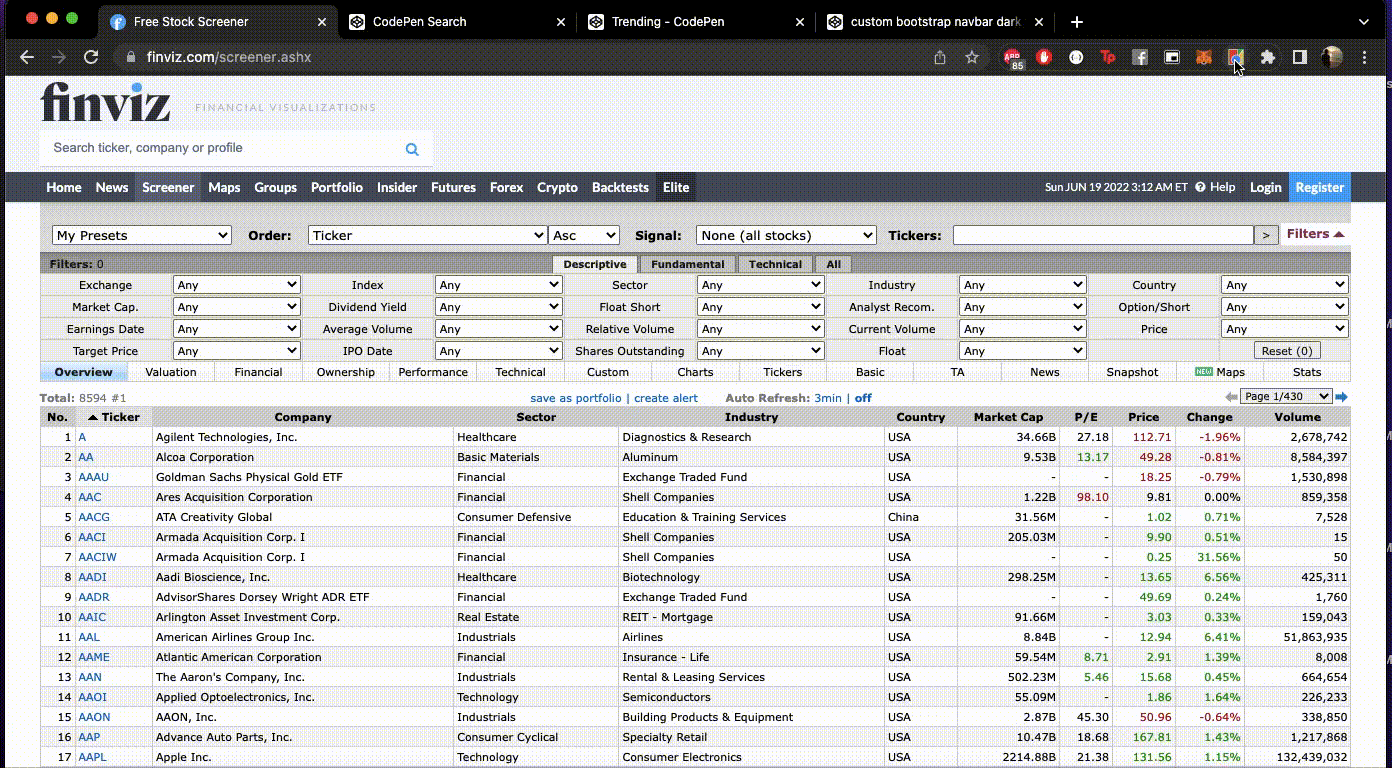The width and height of the screenshot is (1392, 768).
Task: Open the Performance view tab
Action: coord(433,372)
